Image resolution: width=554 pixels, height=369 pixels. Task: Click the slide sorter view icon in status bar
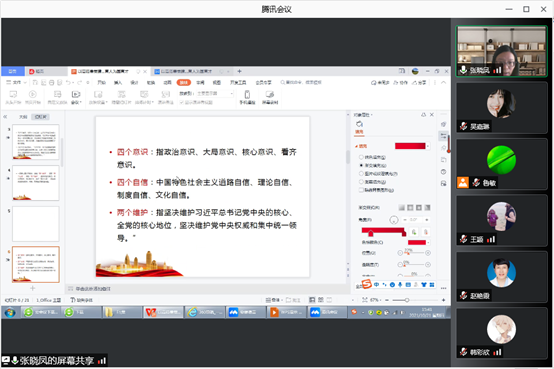pos(320,300)
